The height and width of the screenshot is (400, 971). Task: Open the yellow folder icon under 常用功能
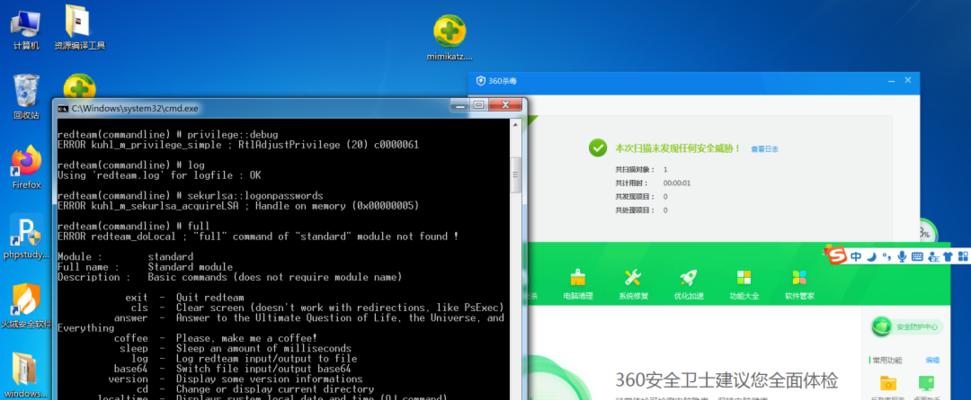[888, 384]
